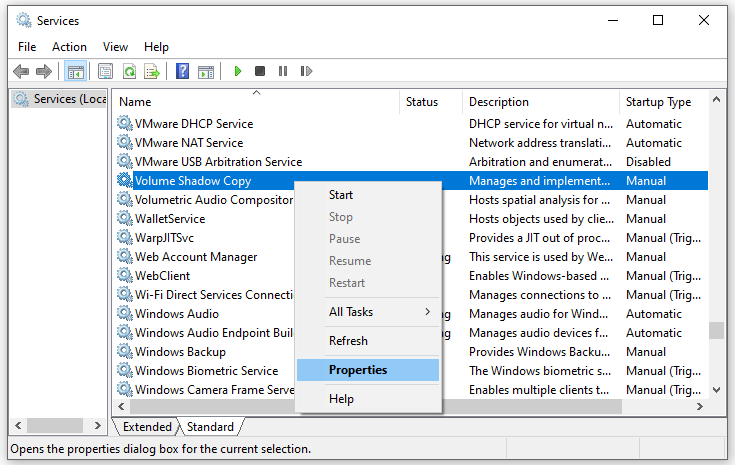This screenshot has height=465, width=735.
Task: Click list horizontal scrollbar left arrow
Action: [x=121, y=406]
